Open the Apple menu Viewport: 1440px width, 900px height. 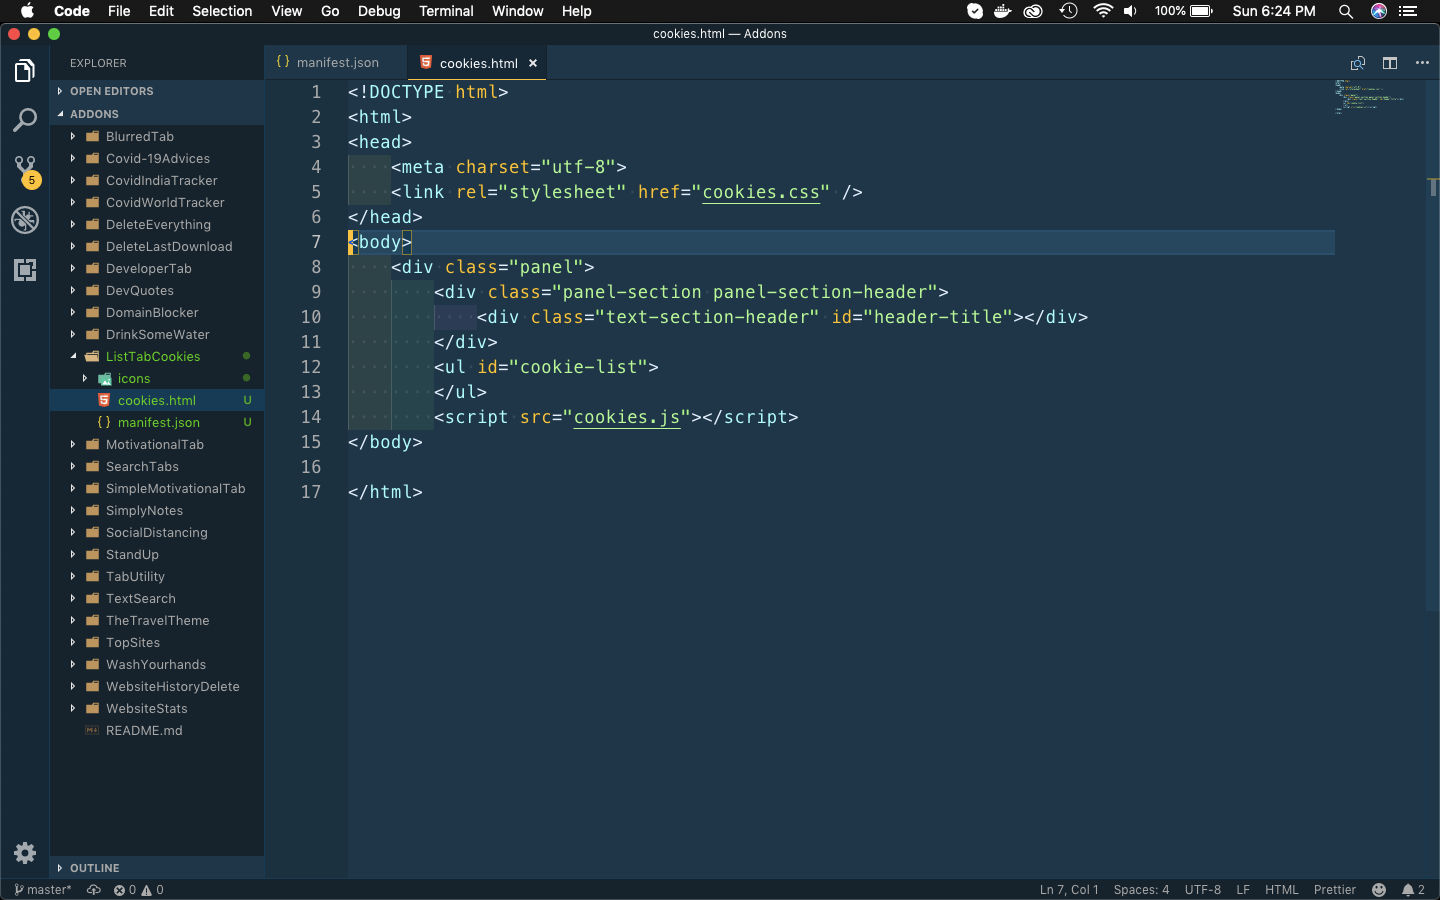(27, 11)
